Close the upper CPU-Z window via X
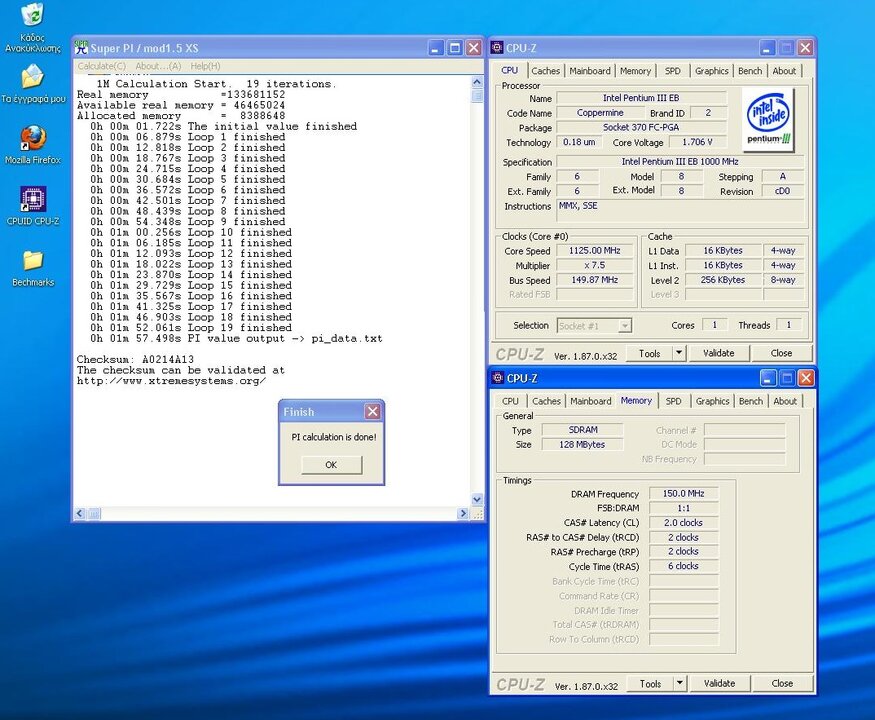This screenshot has width=875, height=720. coord(805,48)
